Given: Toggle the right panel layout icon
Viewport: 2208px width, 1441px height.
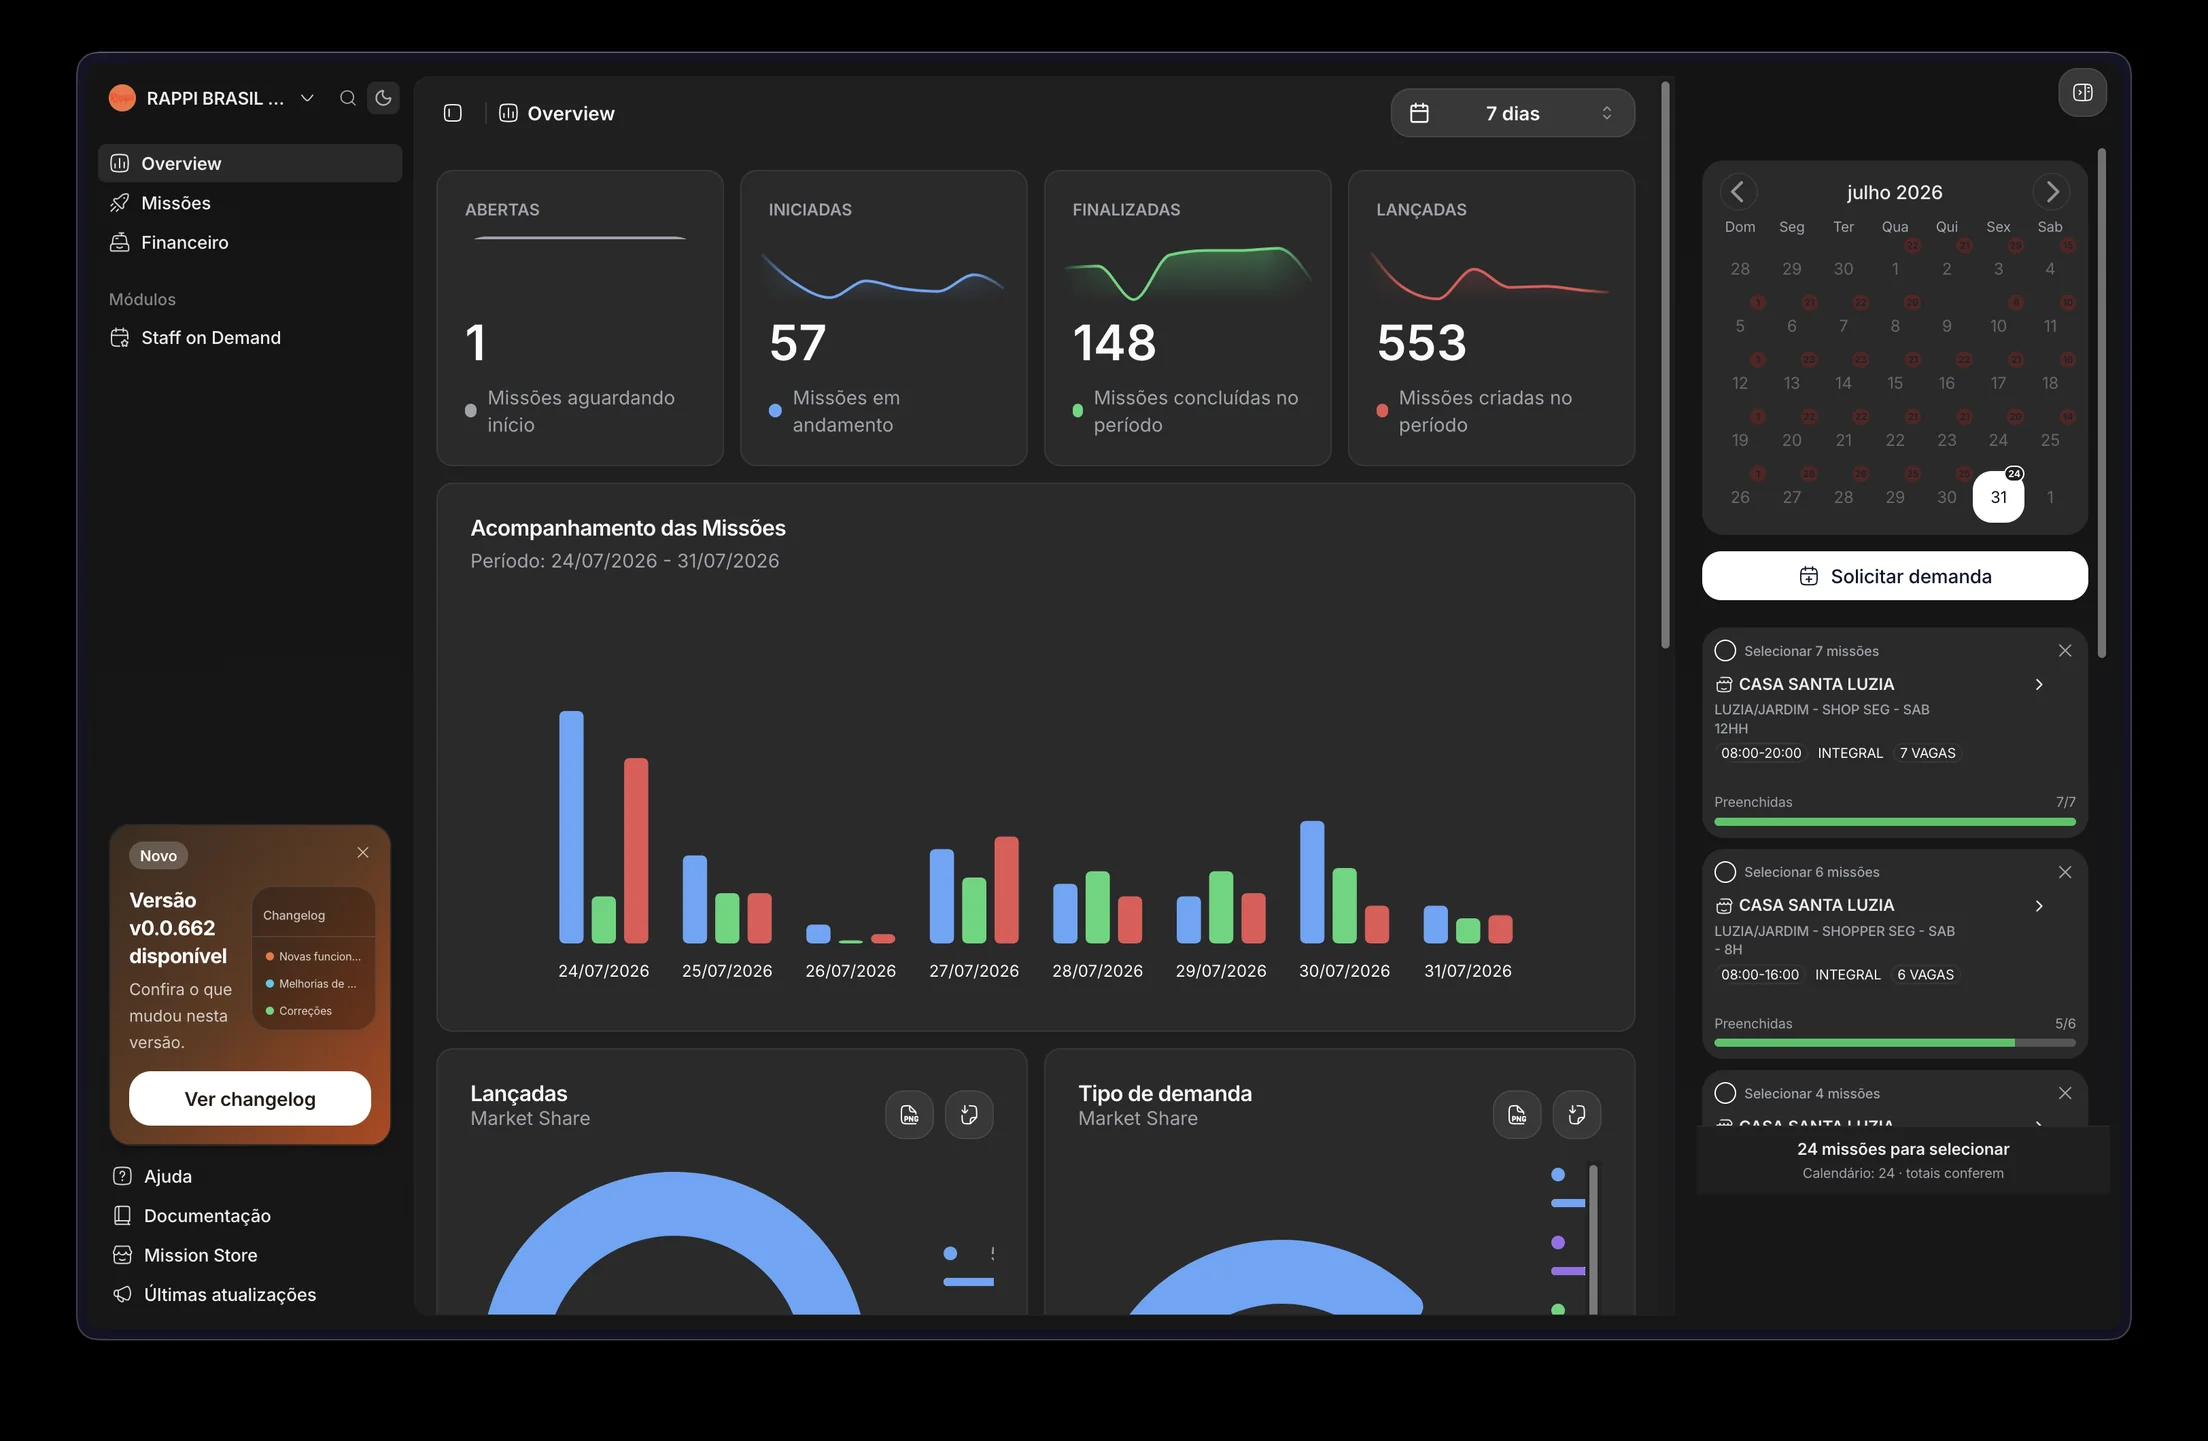Looking at the screenshot, I should point(2083,93).
